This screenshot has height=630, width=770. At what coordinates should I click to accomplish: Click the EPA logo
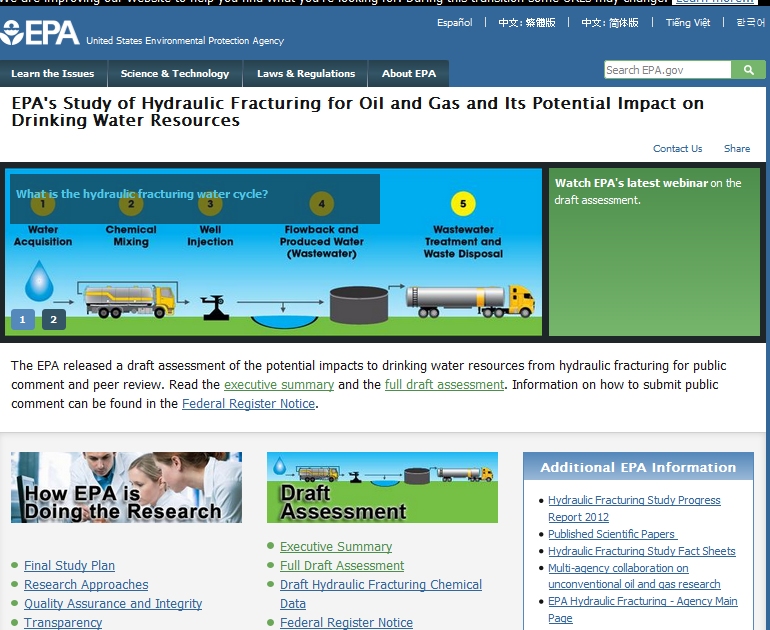39,33
